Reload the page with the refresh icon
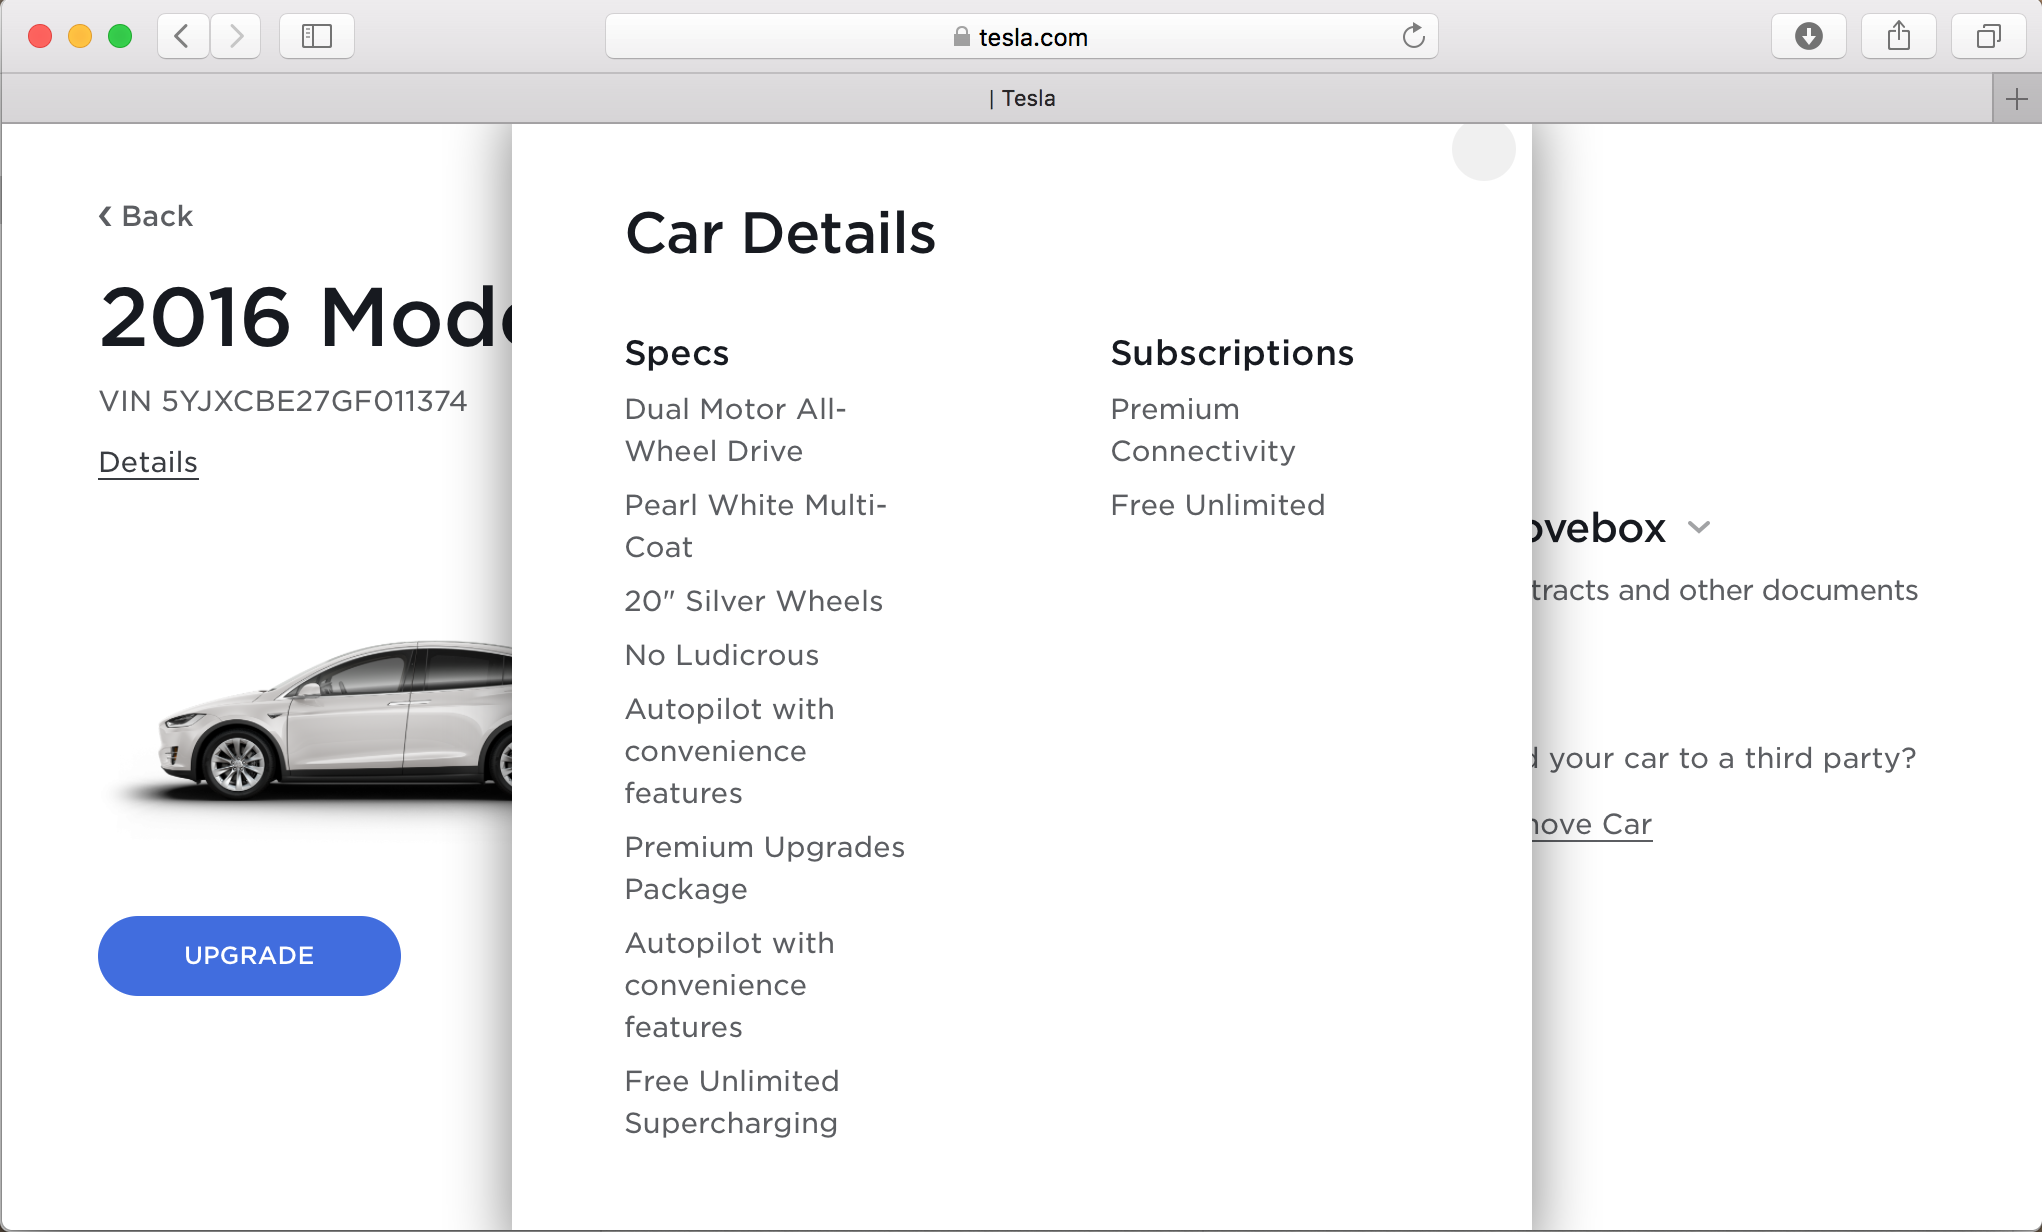The width and height of the screenshot is (2042, 1232). point(1413,37)
